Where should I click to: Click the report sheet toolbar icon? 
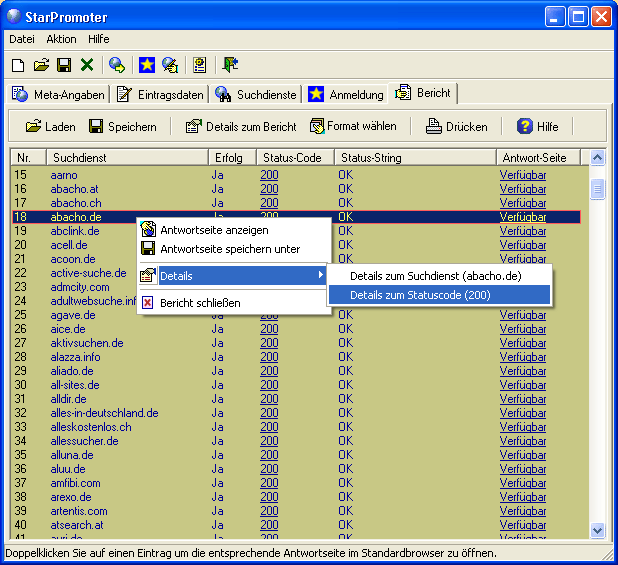[199, 65]
